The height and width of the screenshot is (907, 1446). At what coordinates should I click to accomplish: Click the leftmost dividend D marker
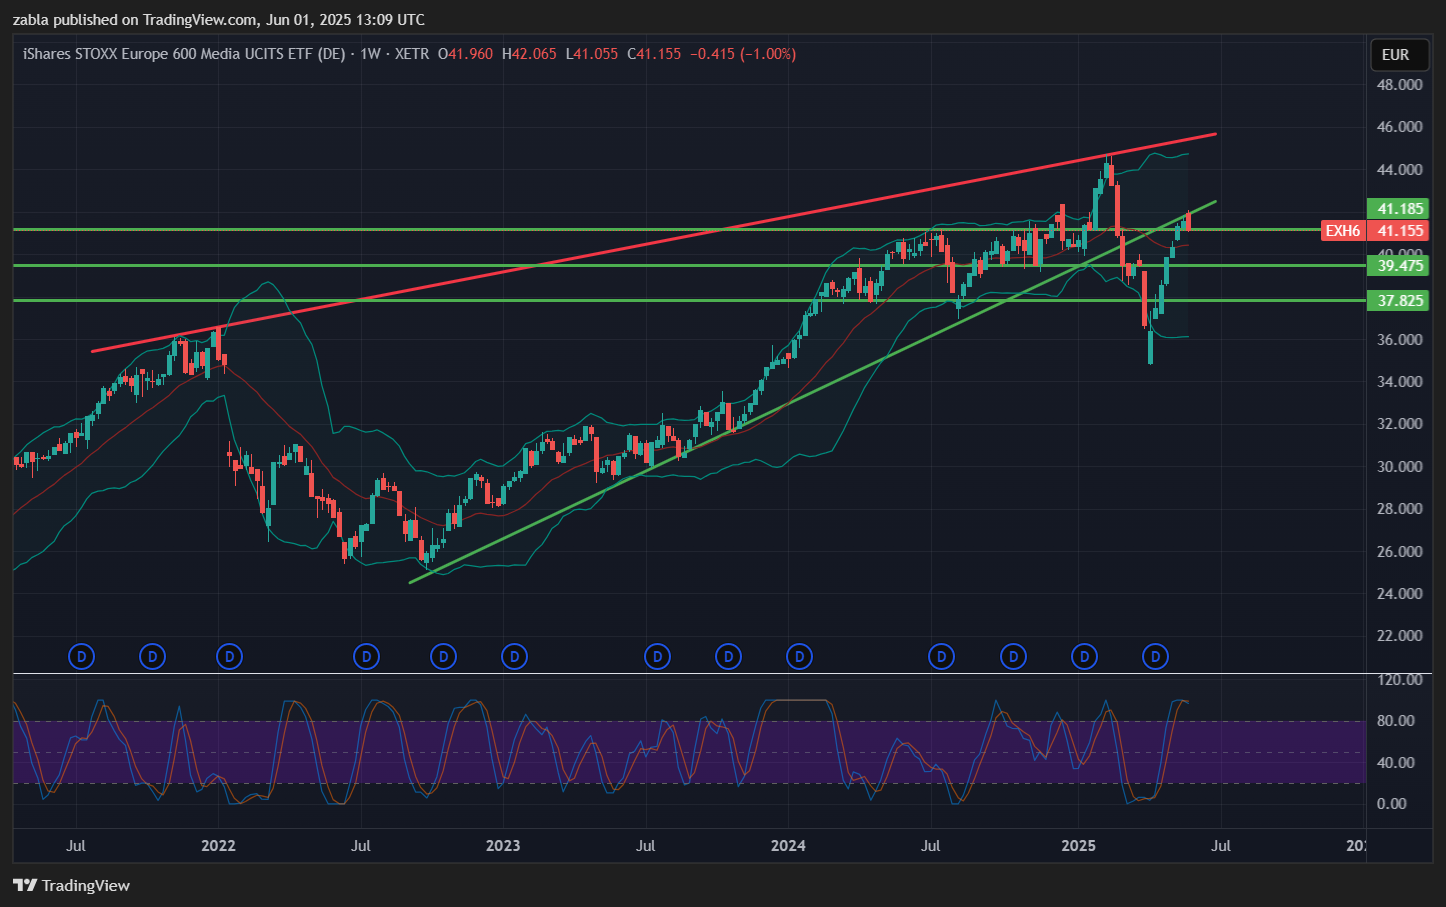[81, 657]
